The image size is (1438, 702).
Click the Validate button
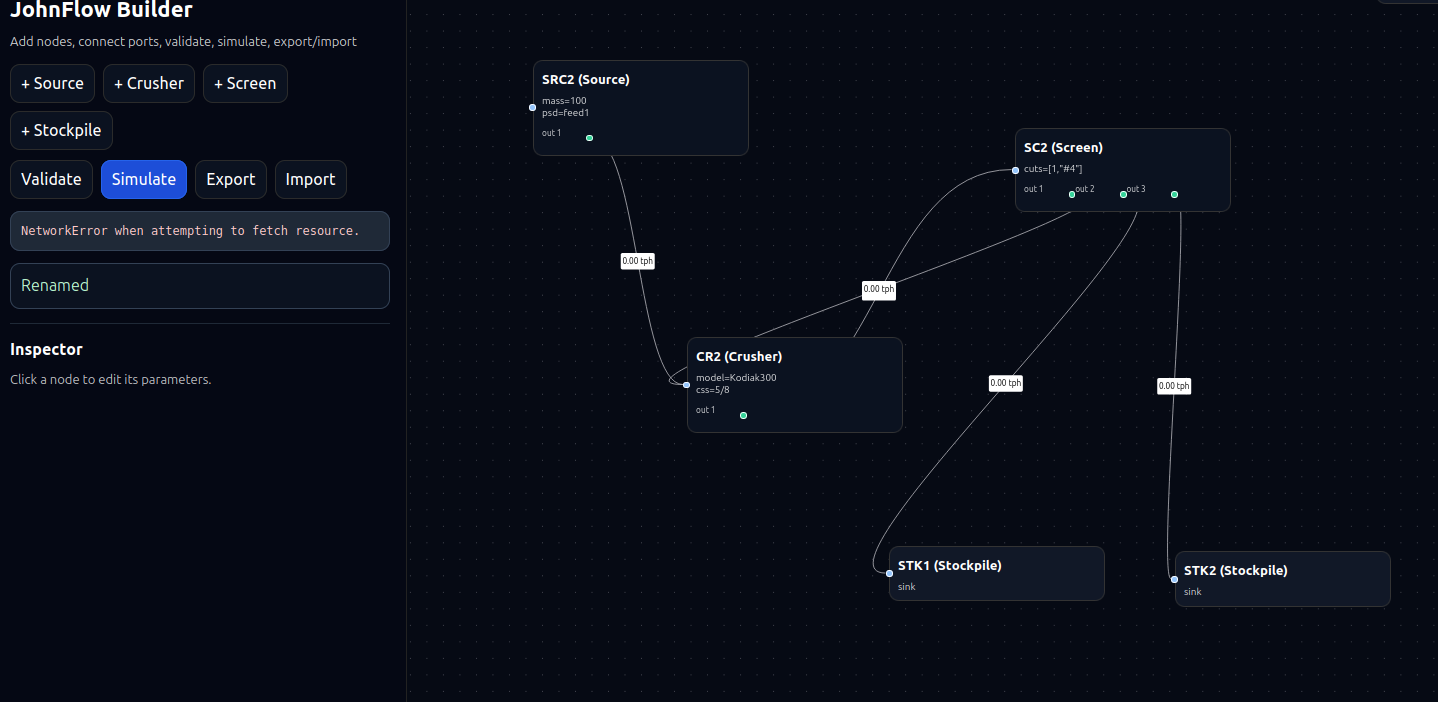(x=51, y=180)
